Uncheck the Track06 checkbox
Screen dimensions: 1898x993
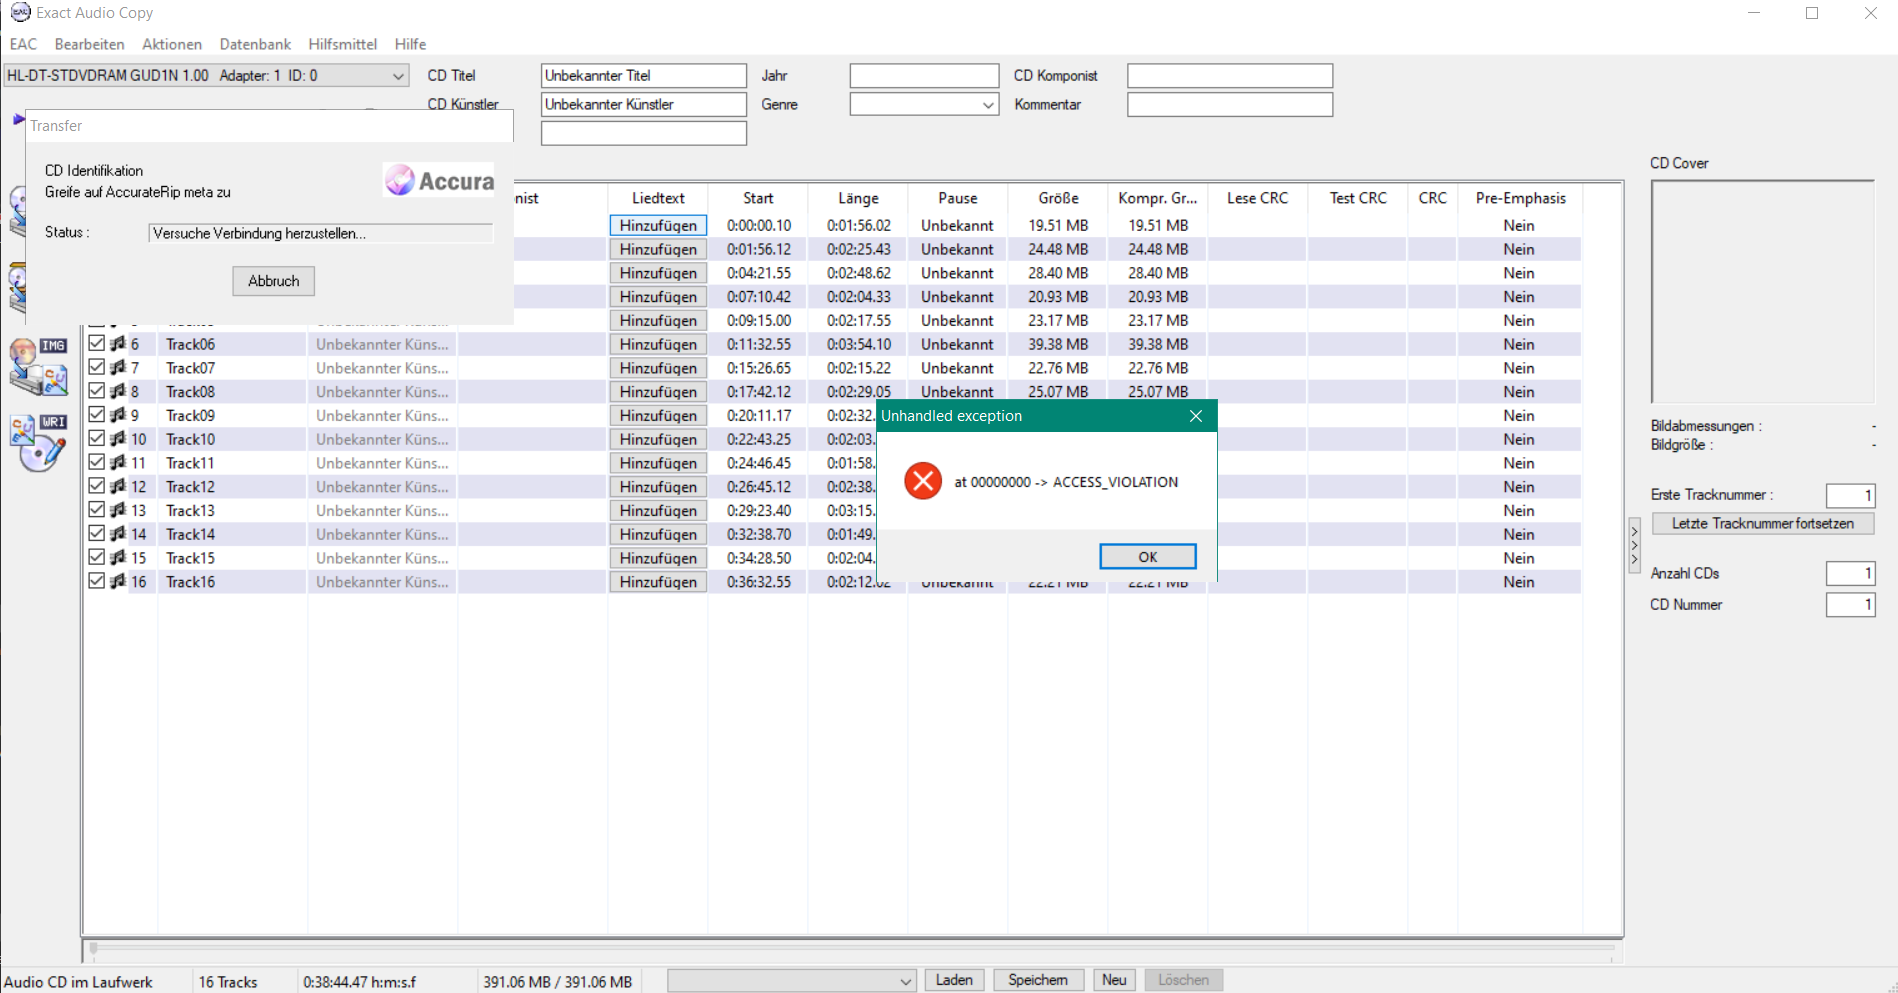(97, 343)
